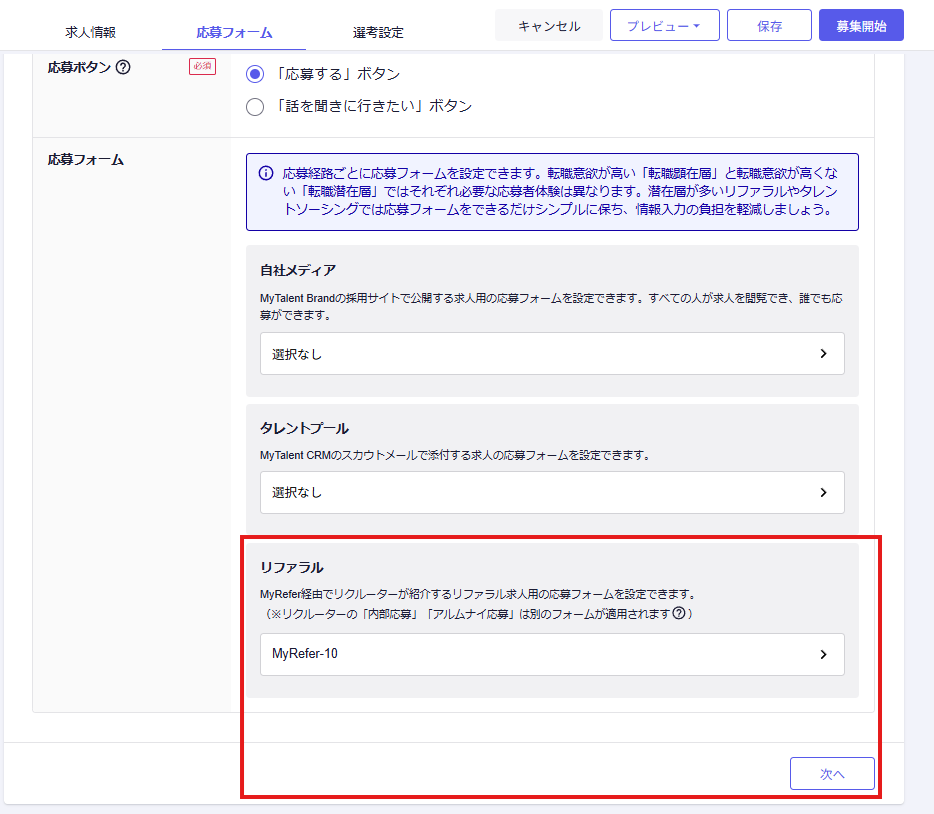Go to the next step with 次へ
This screenshot has width=934, height=814.
(x=832, y=773)
